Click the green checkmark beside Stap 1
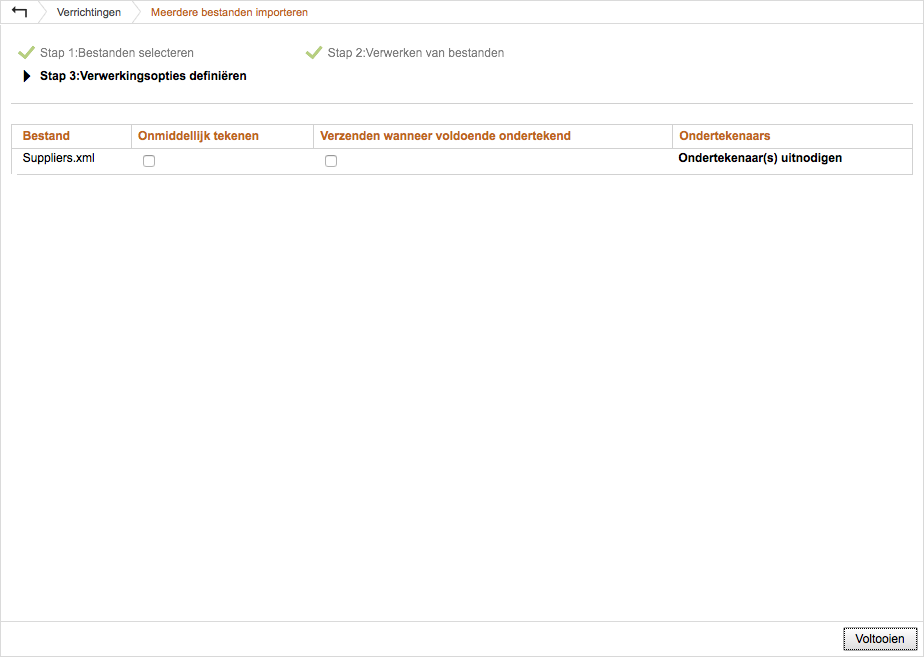Screen dimensions: 924x657 click(26, 52)
